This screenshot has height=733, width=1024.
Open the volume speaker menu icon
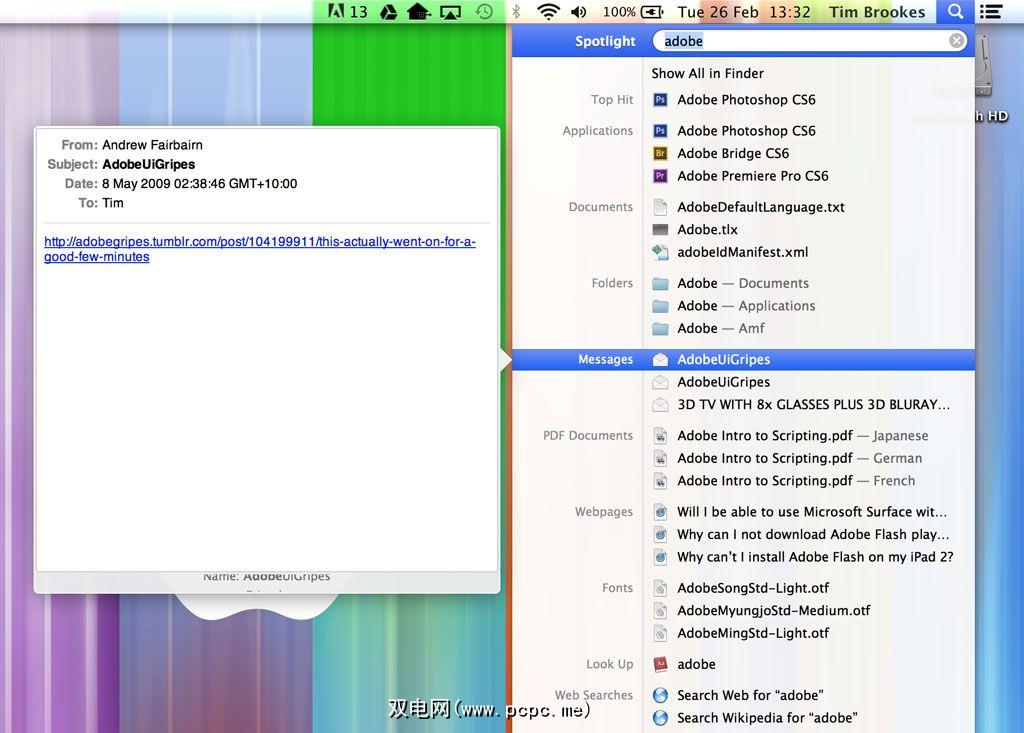(x=578, y=12)
